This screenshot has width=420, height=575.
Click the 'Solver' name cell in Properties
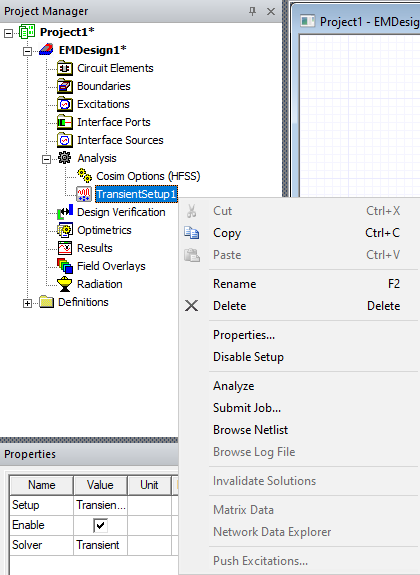click(41, 545)
